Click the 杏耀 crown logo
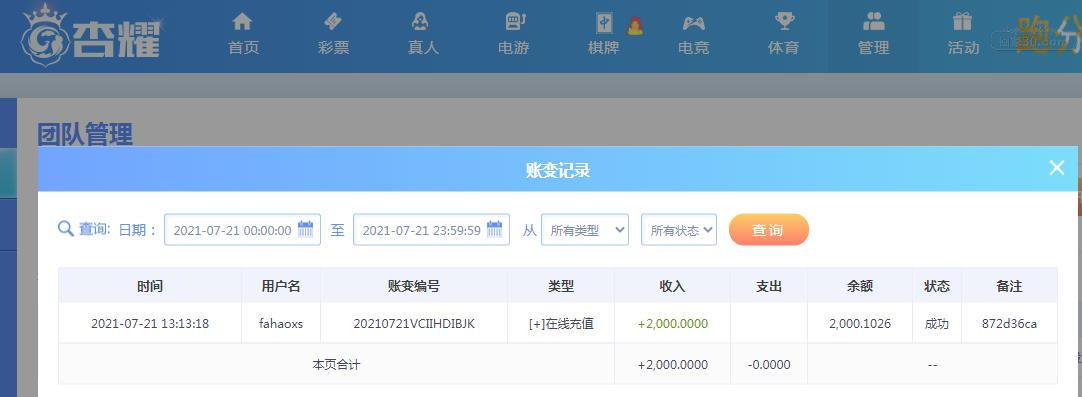1082x397 pixels. pos(90,35)
